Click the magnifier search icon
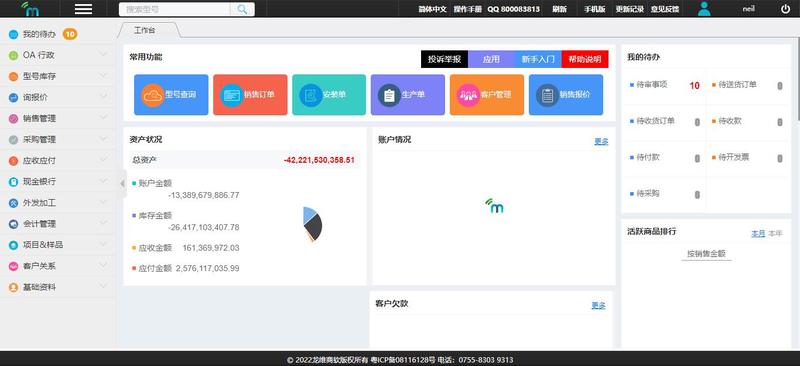Screen dimensions: 800x366 pyautogui.click(x=242, y=9)
